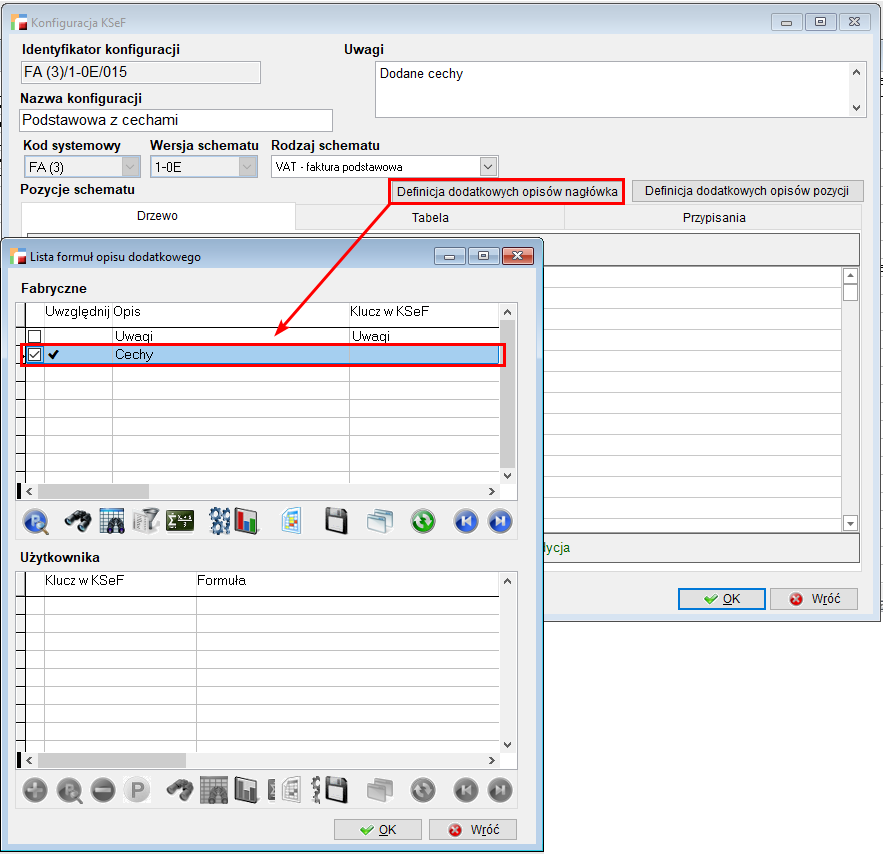Click the gears settings icon in Fabryczne toolbar
Viewport: 883px width, 854px height.
[219, 521]
